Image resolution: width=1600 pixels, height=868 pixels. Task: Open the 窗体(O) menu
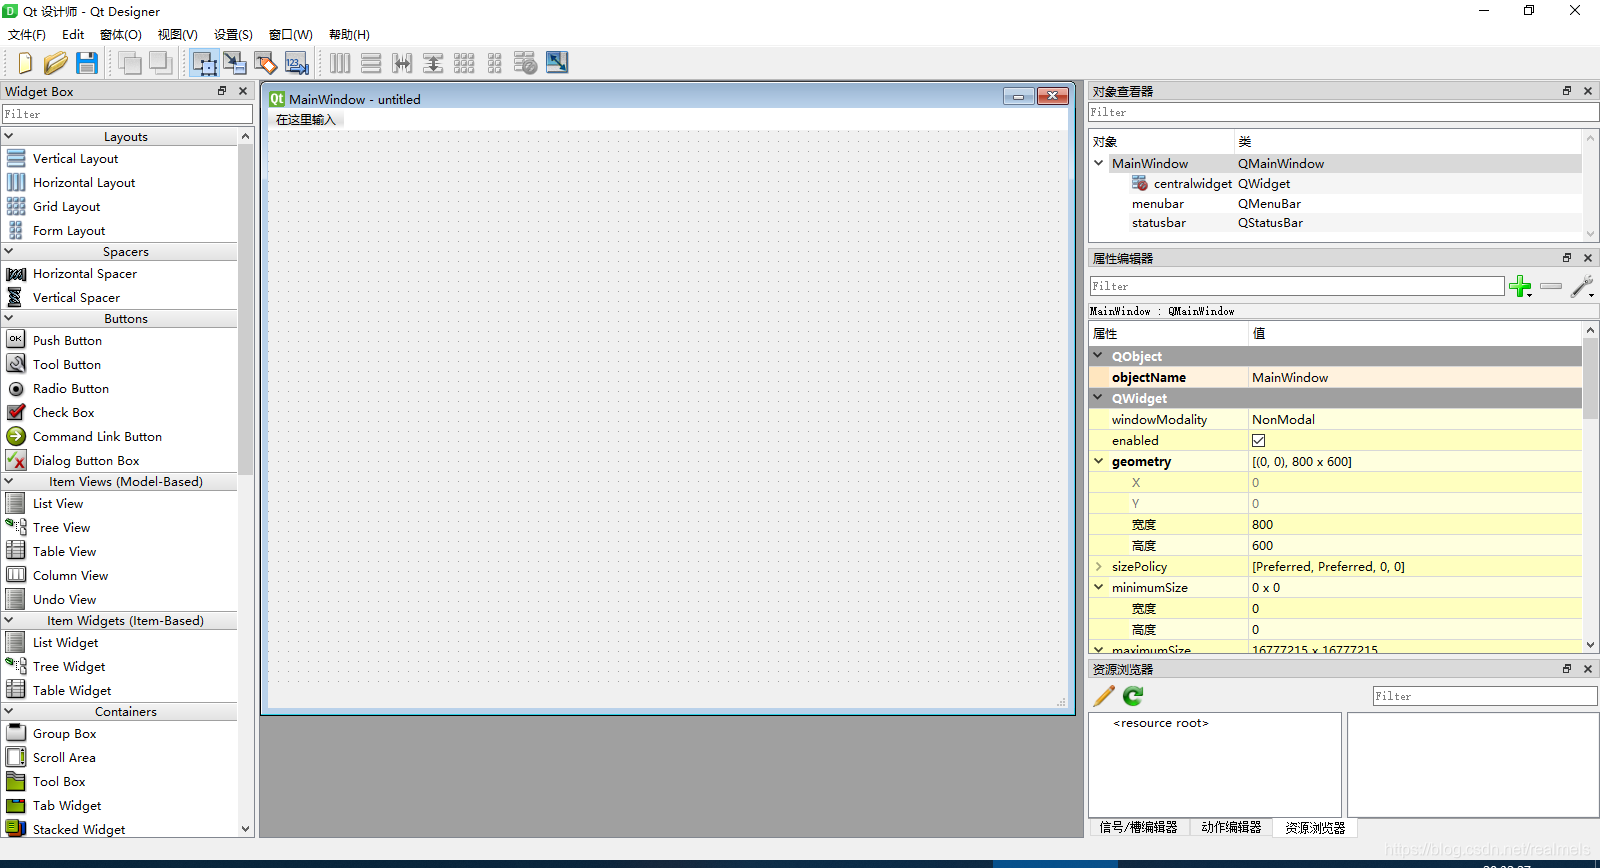point(121,35)
